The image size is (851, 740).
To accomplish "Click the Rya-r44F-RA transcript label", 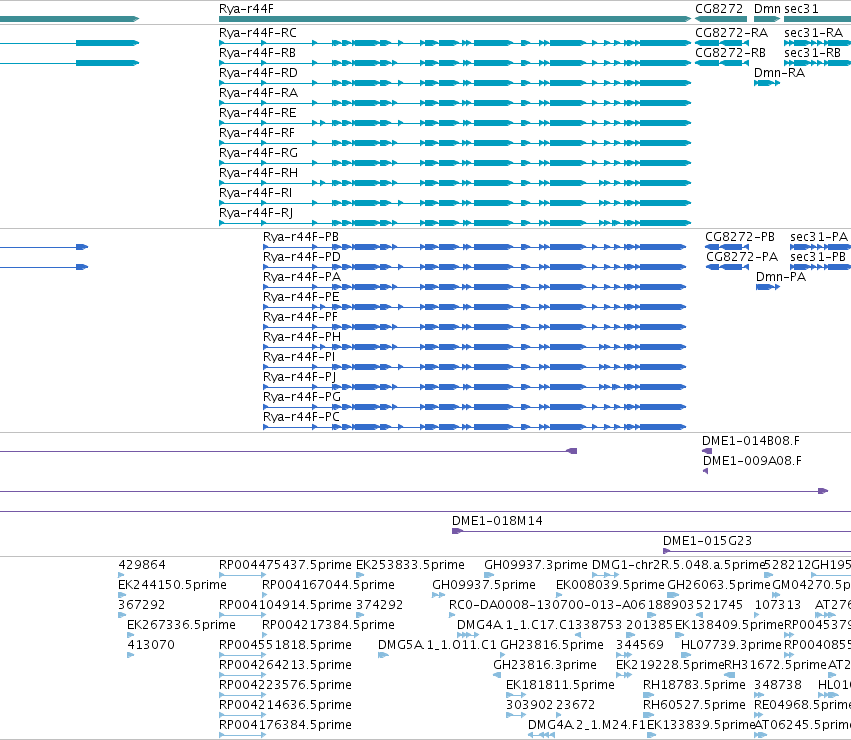I will pos(258,93).
